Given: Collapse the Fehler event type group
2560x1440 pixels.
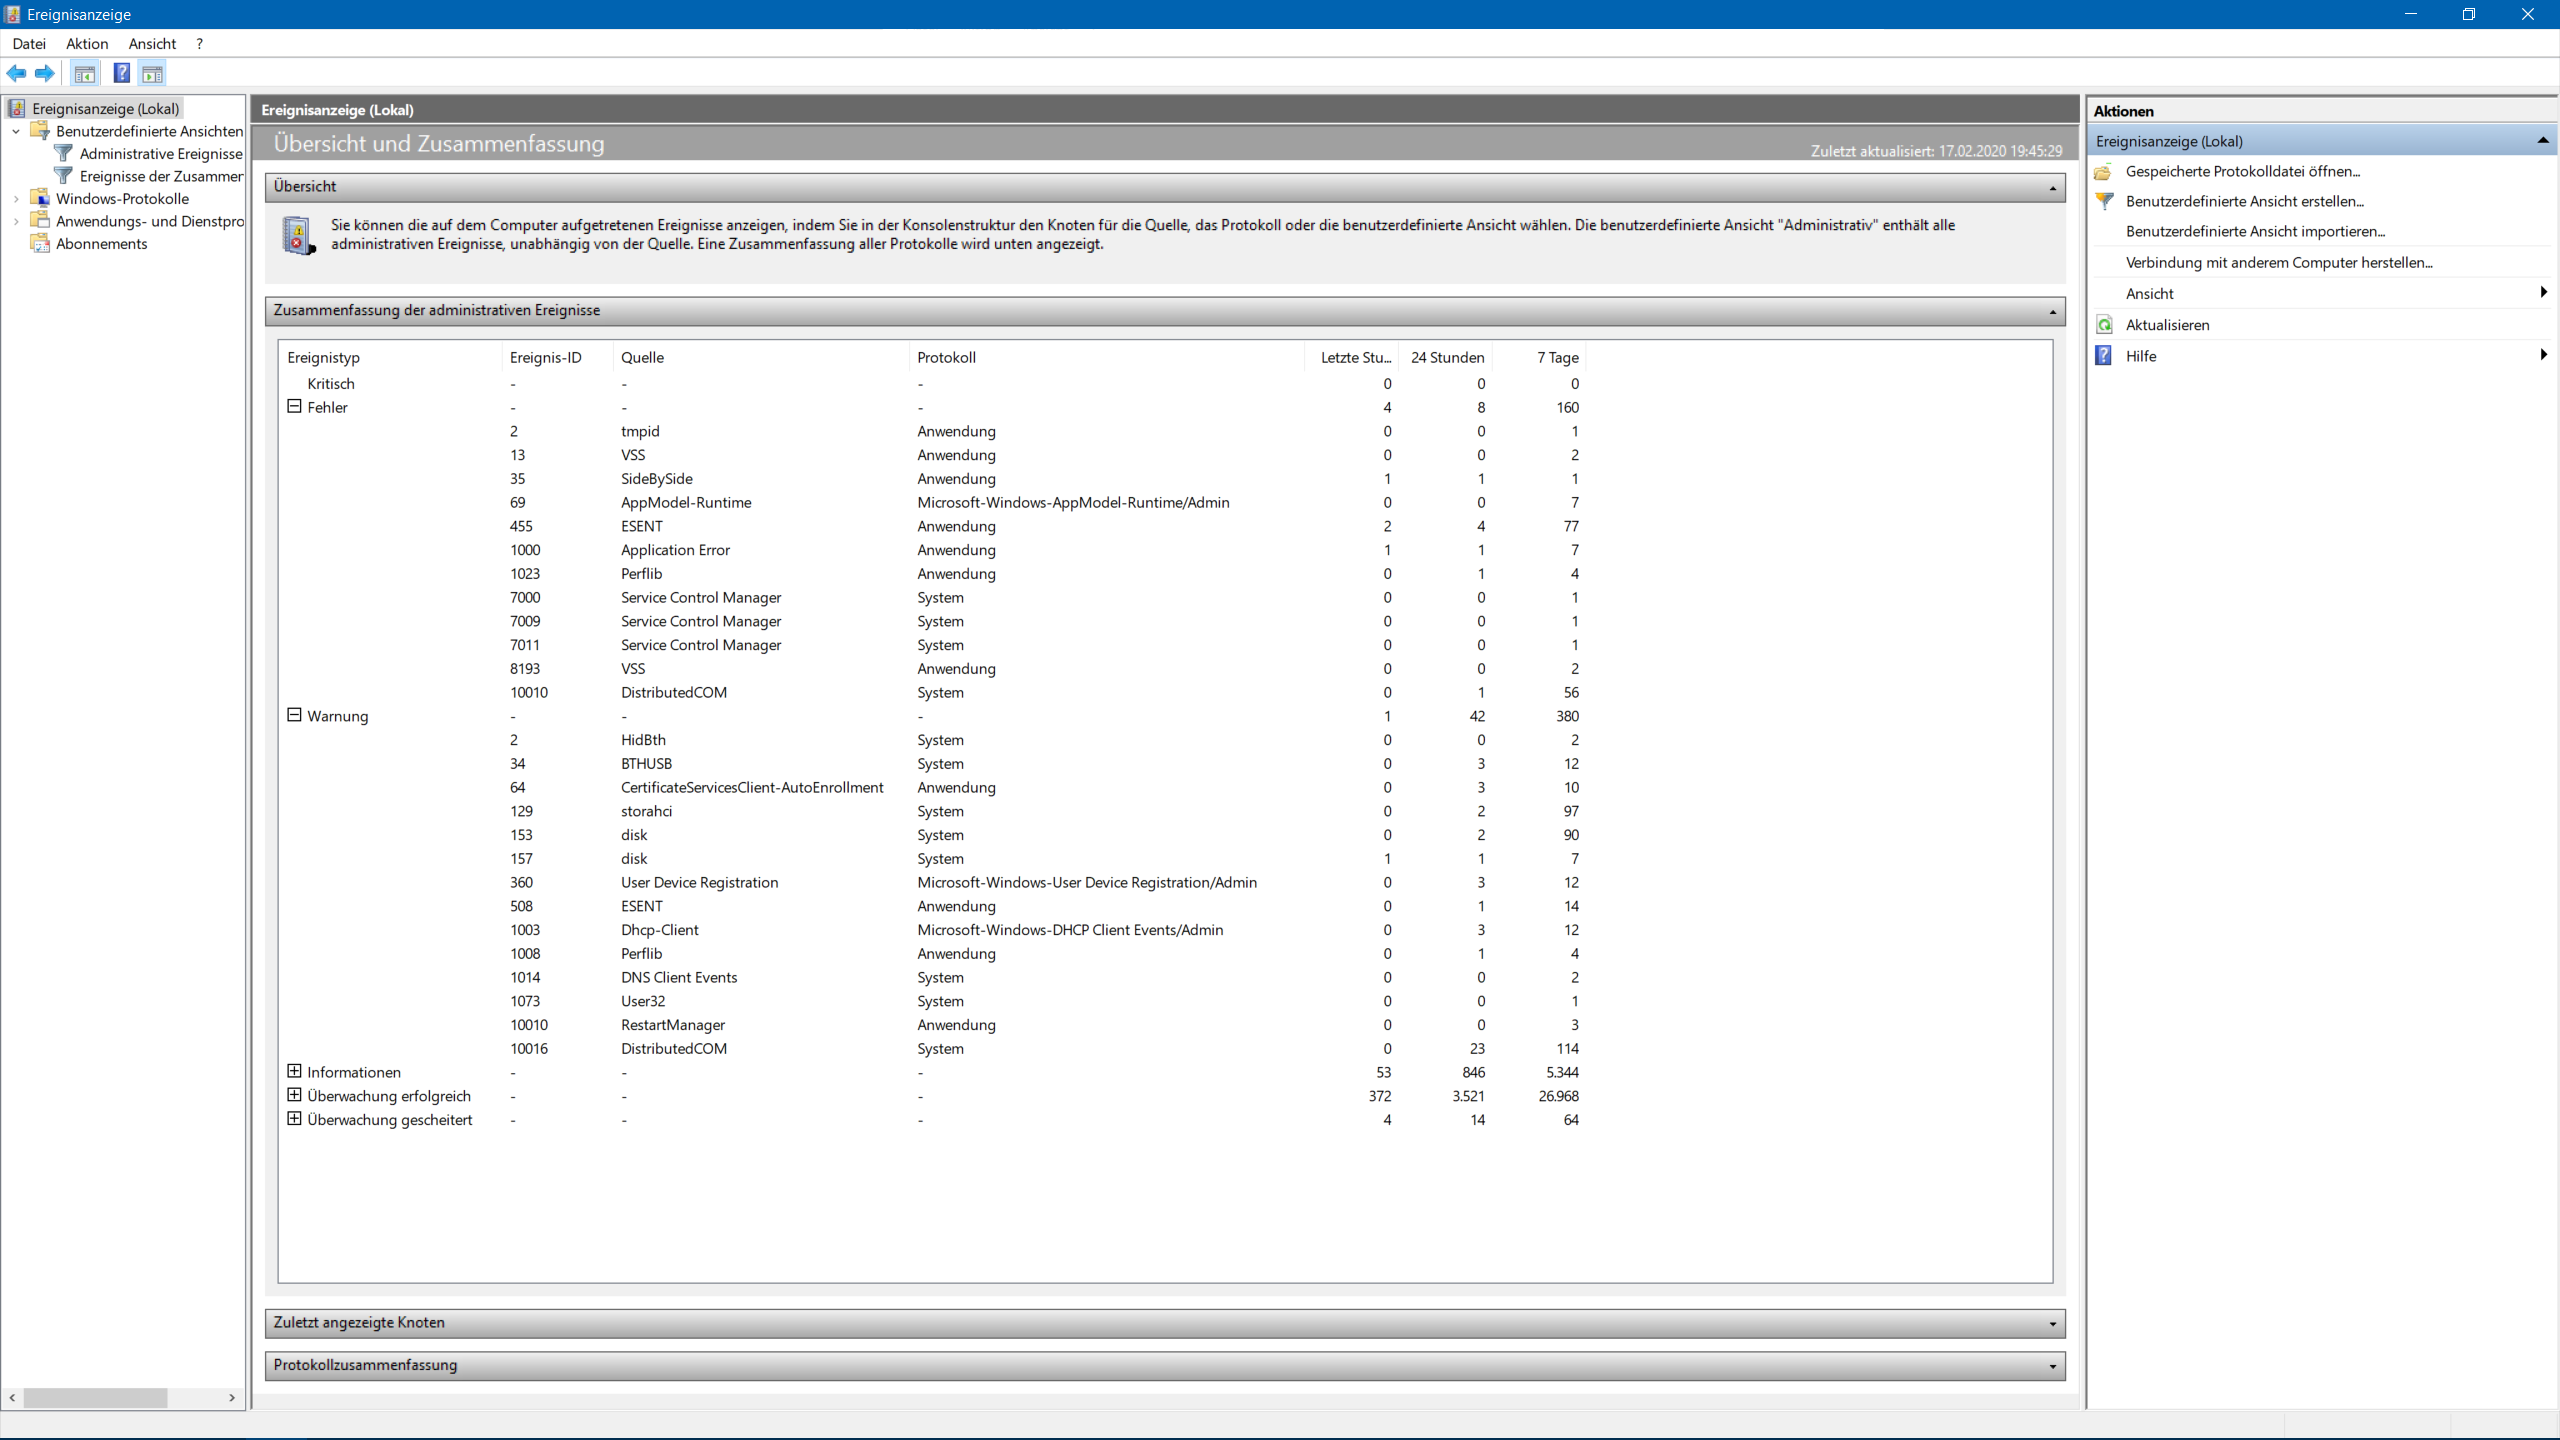Looking at the screenshot, I should 294,407.
